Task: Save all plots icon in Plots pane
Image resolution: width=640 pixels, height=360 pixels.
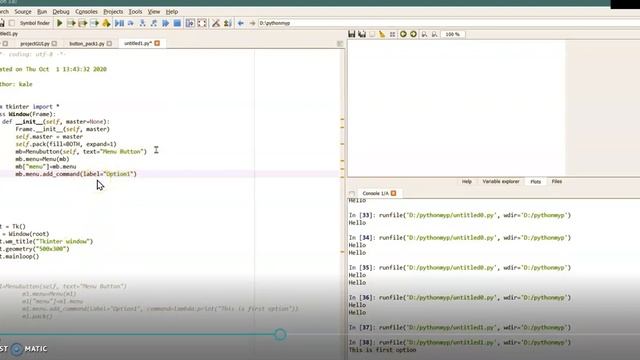Action: [x=362, y=34]
